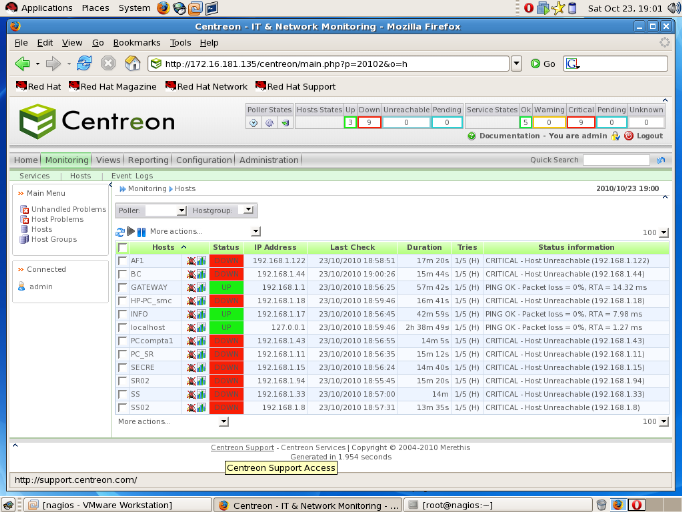
Task: Switch to the Reporting tab
Action: (x=148, y=160)
